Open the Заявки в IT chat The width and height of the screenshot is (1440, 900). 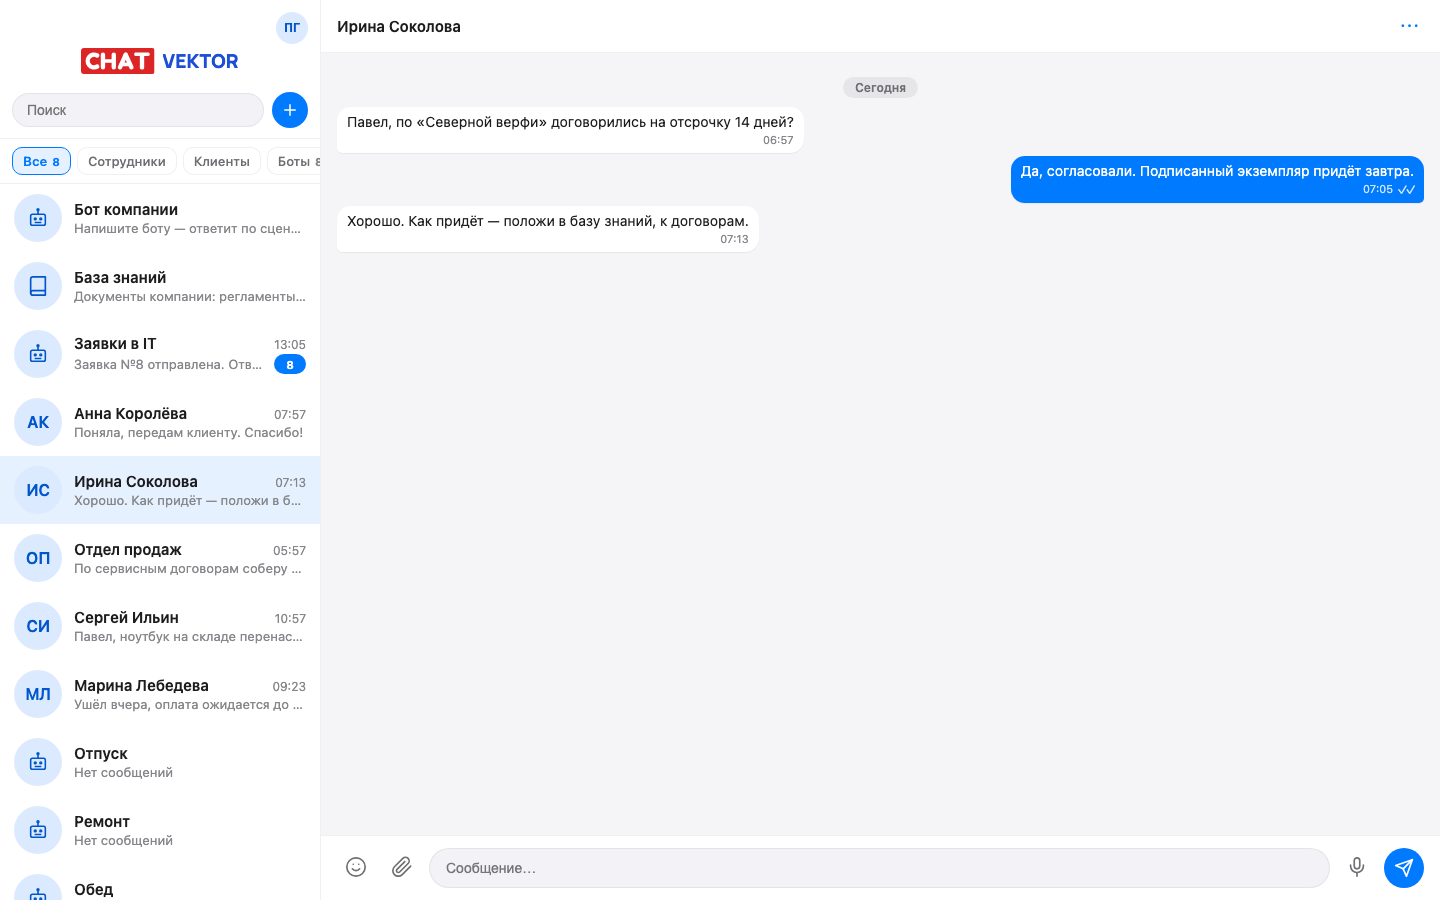(x=160, y=354)
